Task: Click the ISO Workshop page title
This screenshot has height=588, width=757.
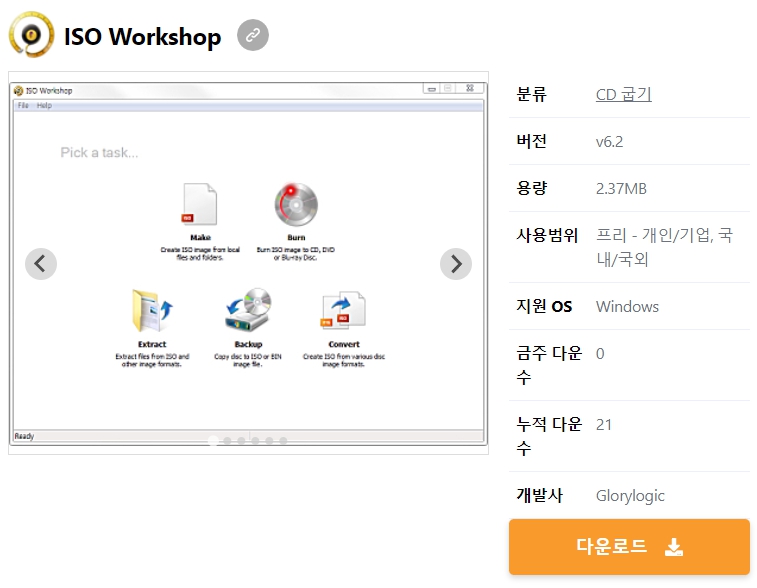Action: pos(142,37)
